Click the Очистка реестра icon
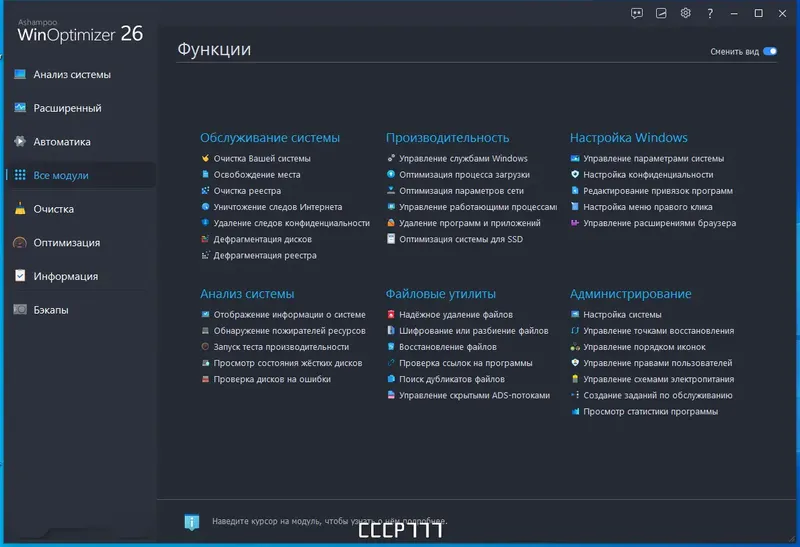This screenshot has height=547, width=800. click(205, 190)
